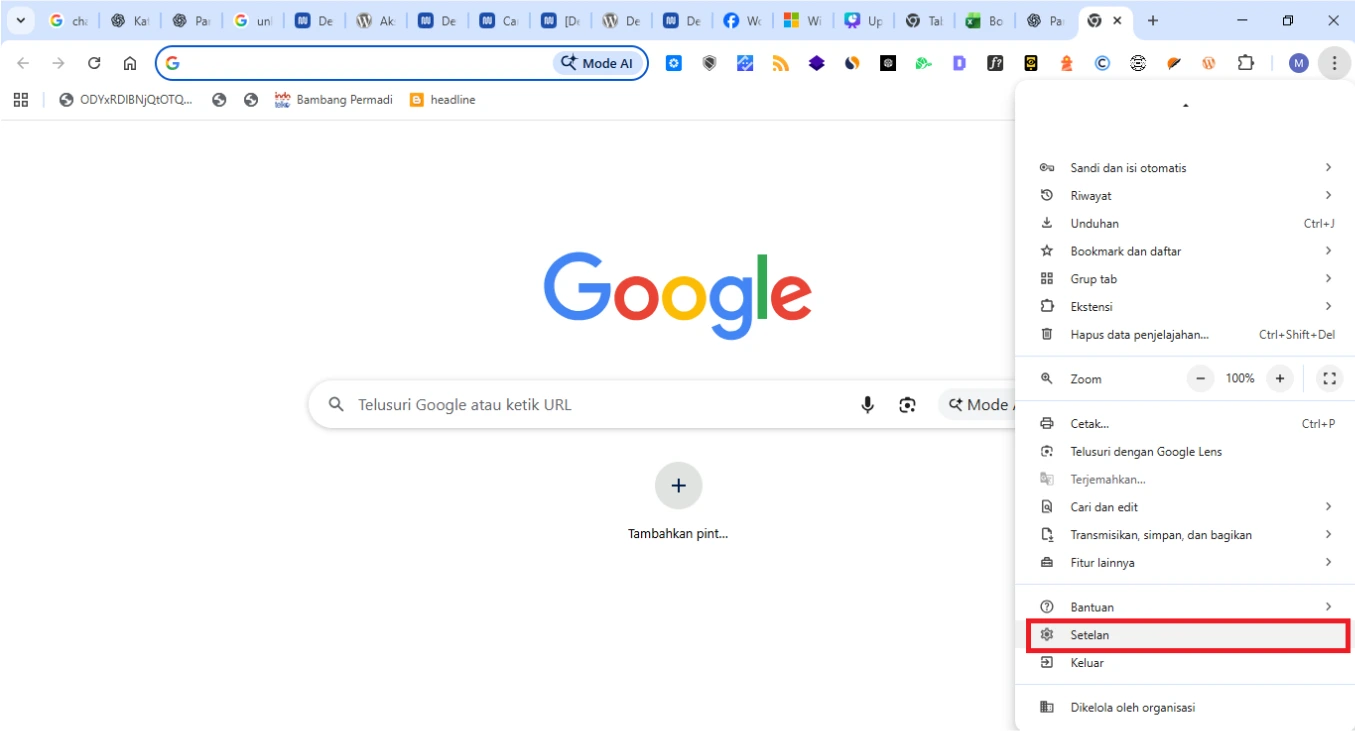The image size is (1355, 731).
Task: Close the three-dot Chrome menu button
Action: tap(1334, 63)
